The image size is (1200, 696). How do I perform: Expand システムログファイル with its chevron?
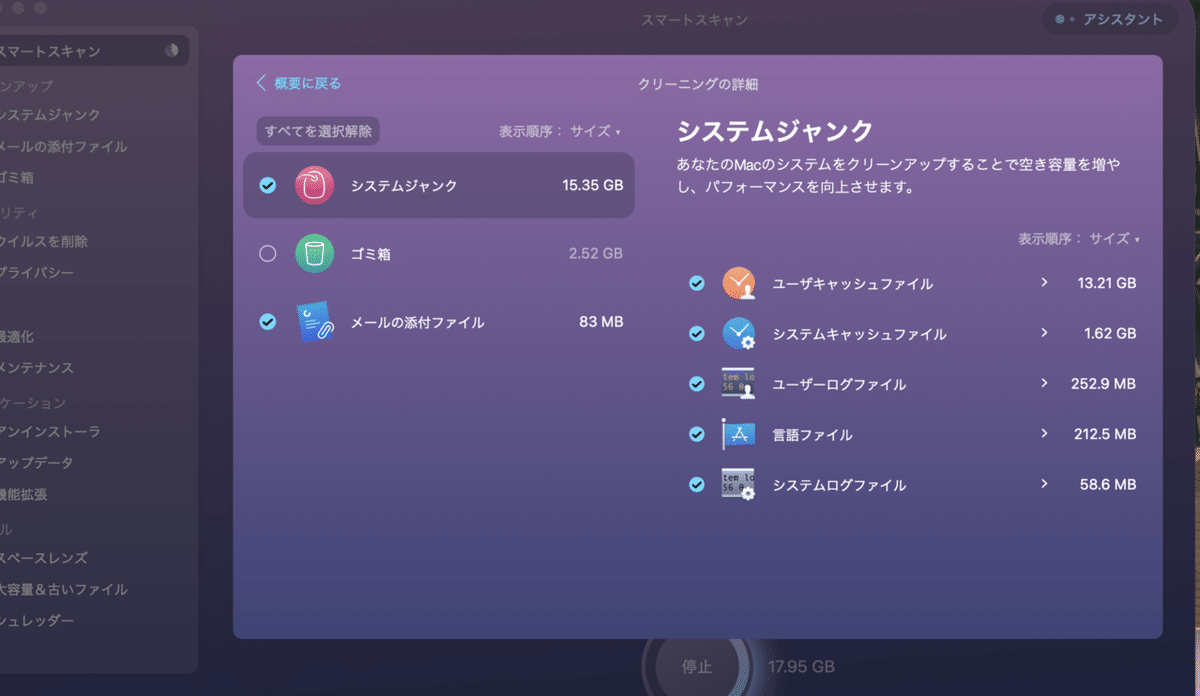coord(1044,484)
